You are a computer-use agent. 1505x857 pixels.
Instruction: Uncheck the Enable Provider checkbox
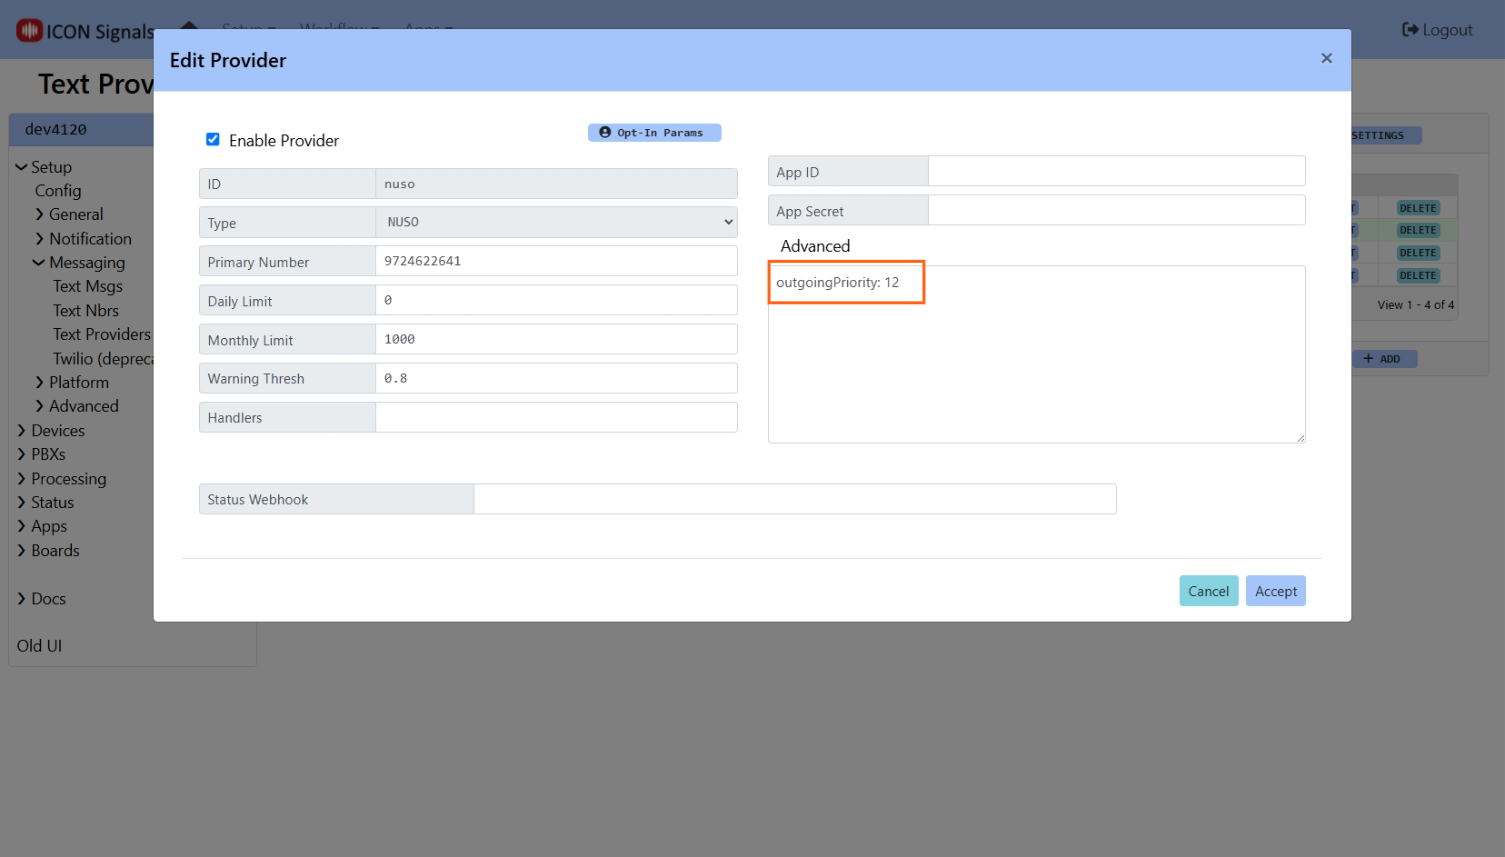(x=213, y=139)
